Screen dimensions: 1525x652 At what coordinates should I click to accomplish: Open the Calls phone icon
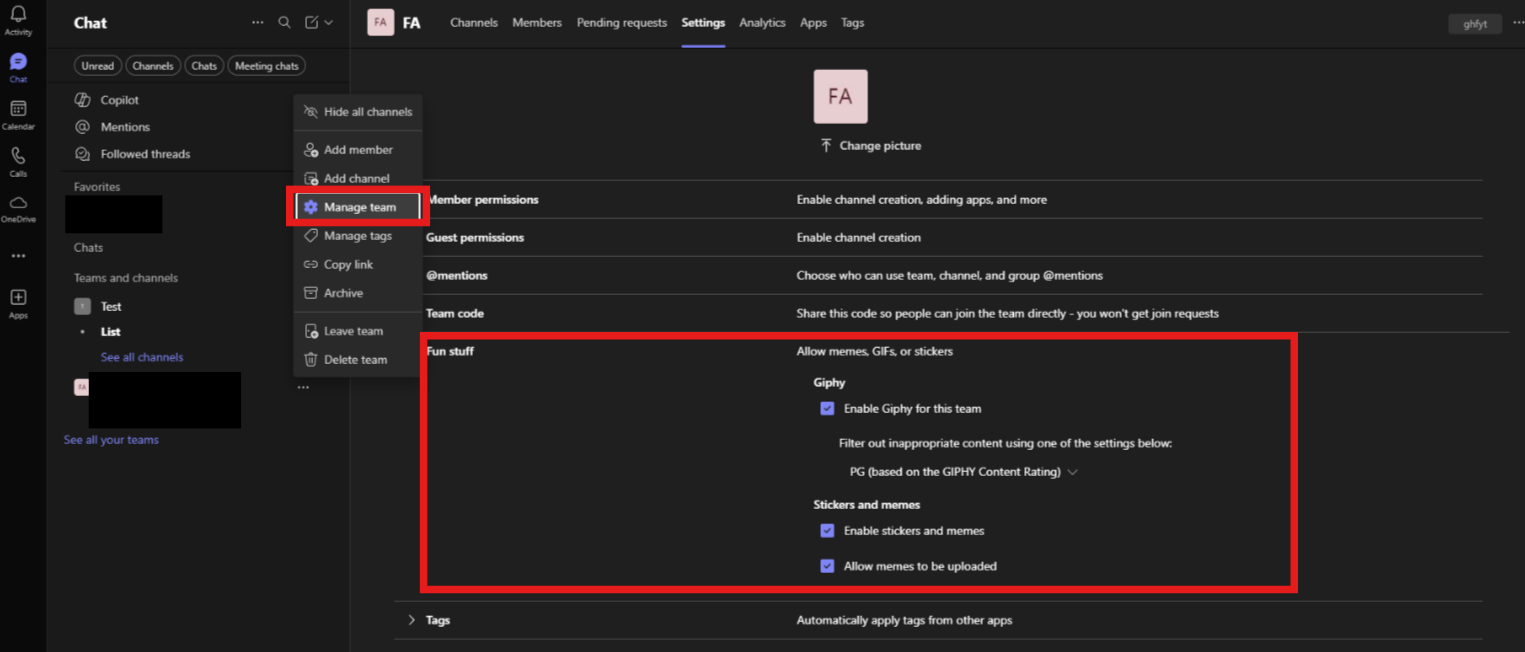[x=18, y=156]
